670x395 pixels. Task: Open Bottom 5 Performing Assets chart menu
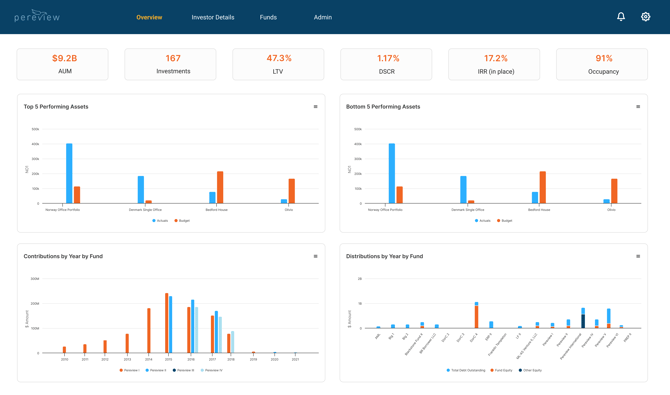638,106
